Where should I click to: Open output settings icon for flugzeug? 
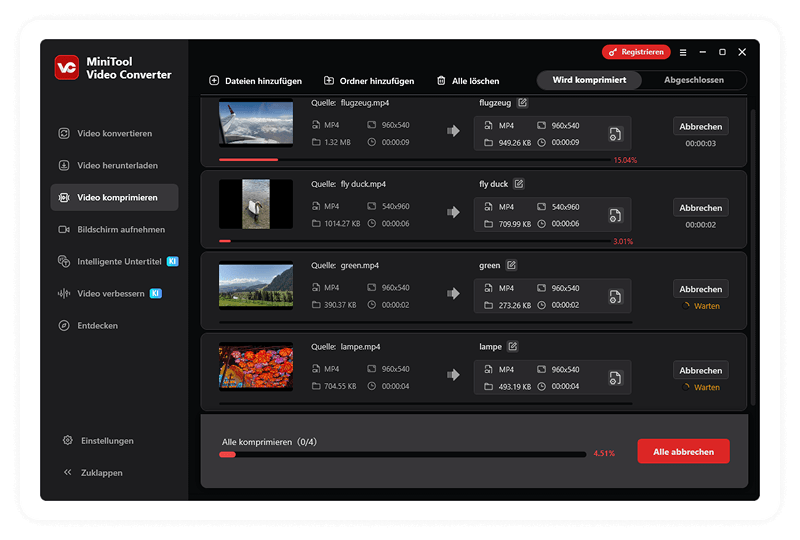(615, 134)
